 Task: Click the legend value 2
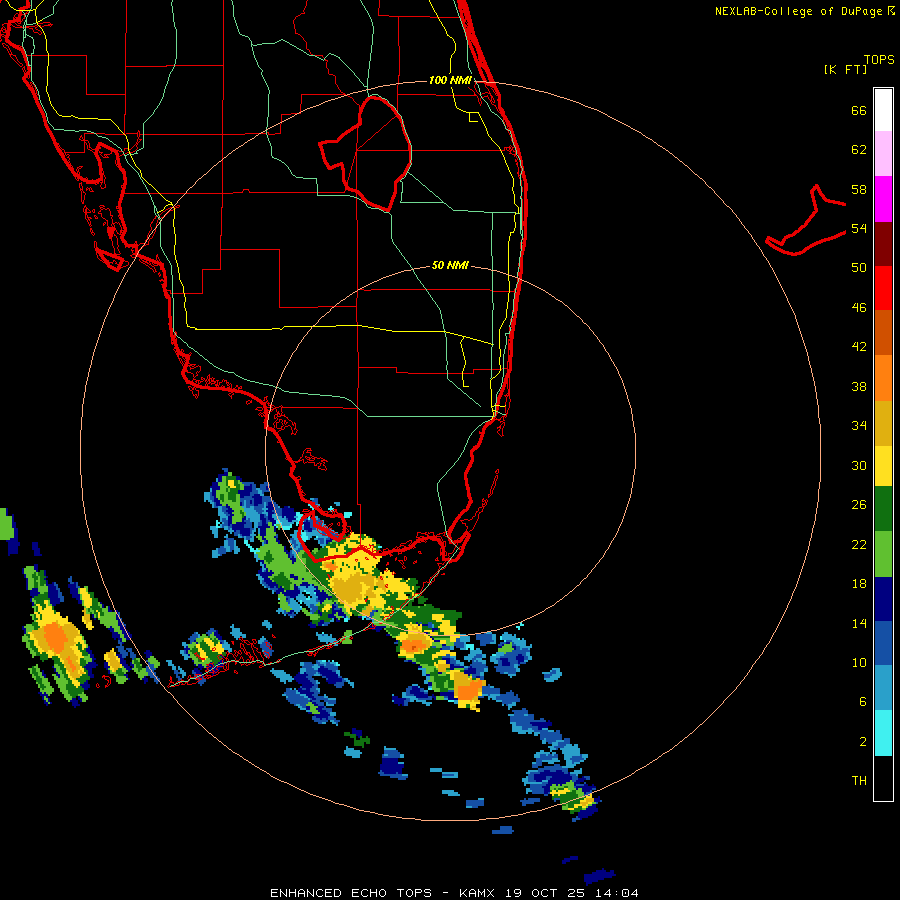pyautogui.click(x=863, y=742)
